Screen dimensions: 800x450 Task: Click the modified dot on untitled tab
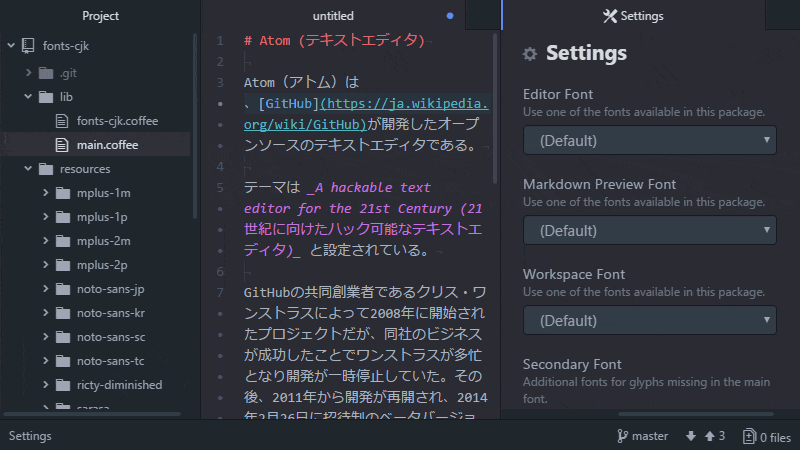coord(450,16)
